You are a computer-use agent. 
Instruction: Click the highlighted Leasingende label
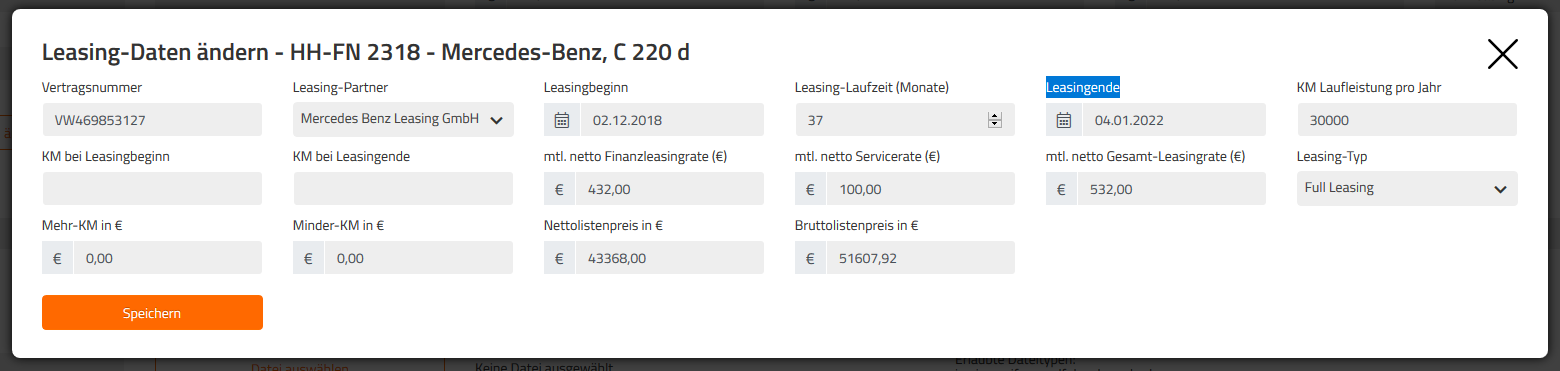[x=1083, y=87]
